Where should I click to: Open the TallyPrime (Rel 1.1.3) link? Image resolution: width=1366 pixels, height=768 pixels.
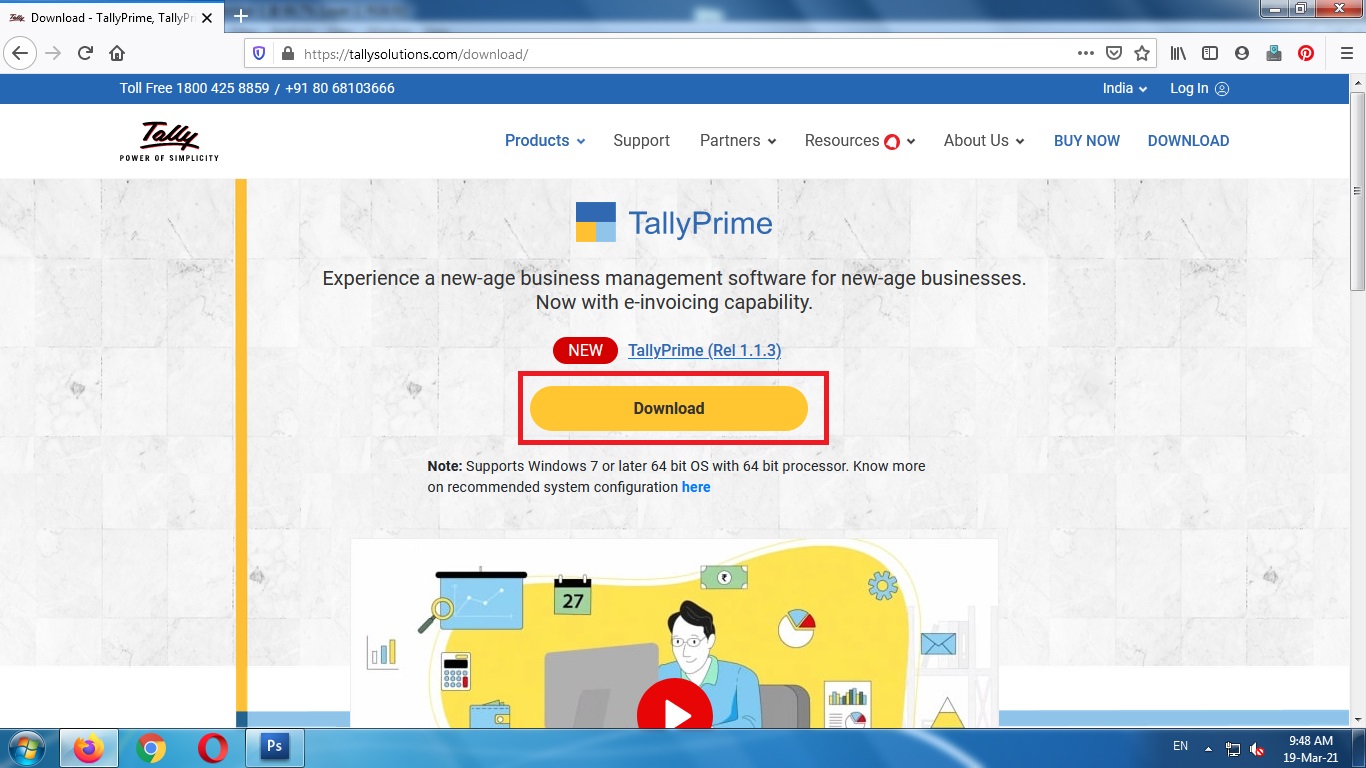(704, 350)
